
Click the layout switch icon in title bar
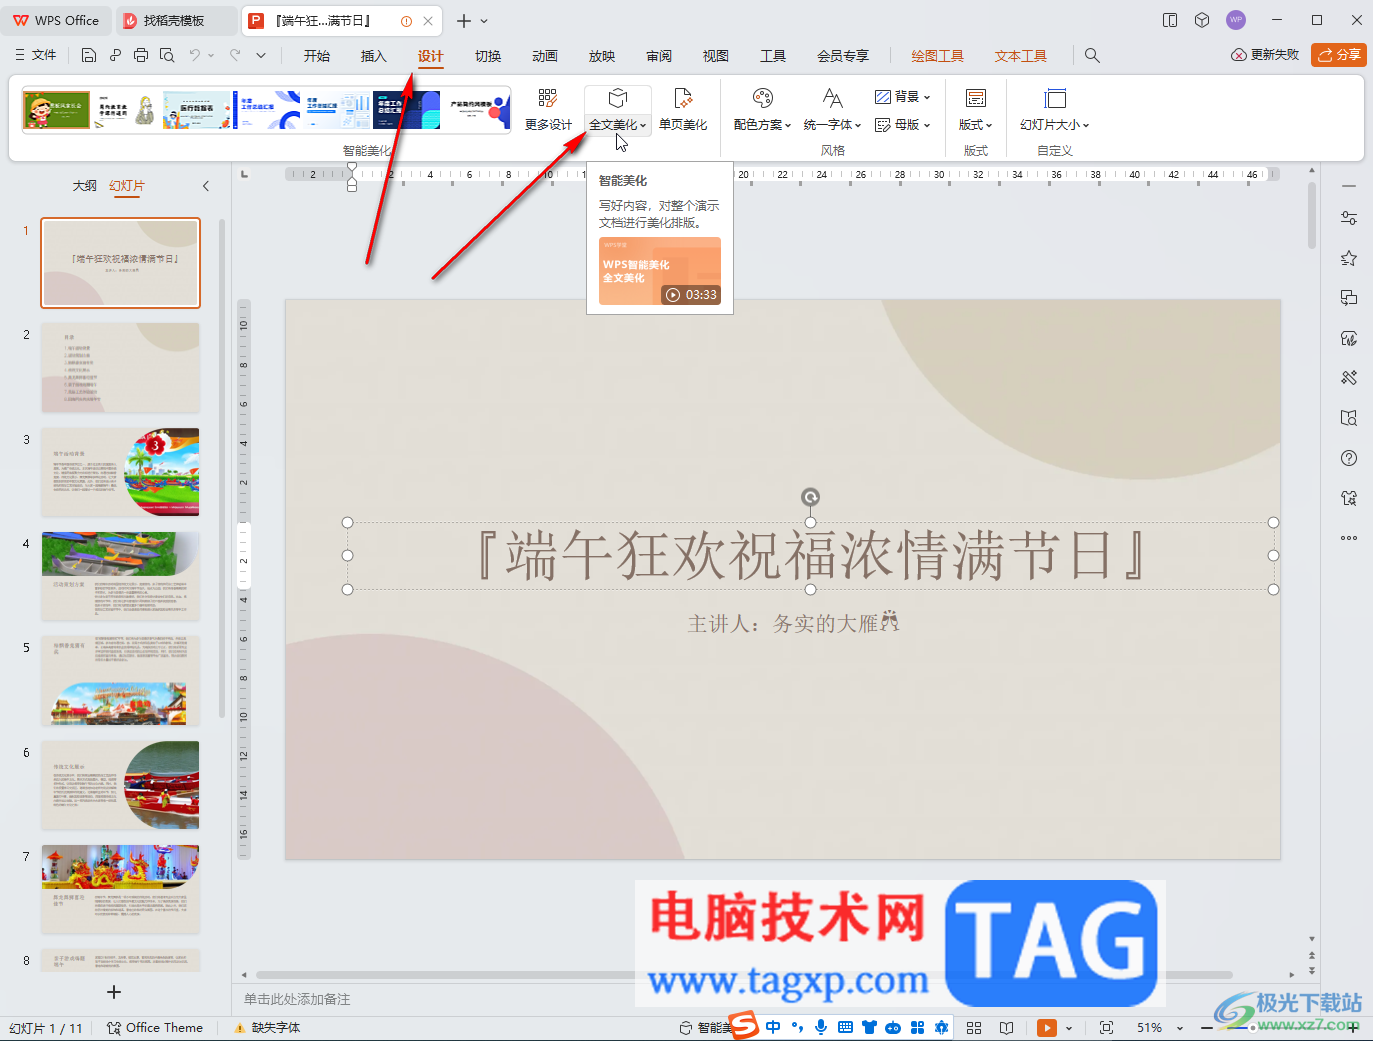1170,20
